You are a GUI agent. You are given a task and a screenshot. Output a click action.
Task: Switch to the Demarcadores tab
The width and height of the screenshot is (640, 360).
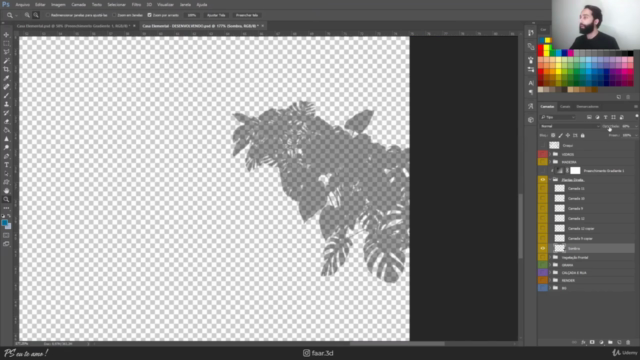point(587,107)
